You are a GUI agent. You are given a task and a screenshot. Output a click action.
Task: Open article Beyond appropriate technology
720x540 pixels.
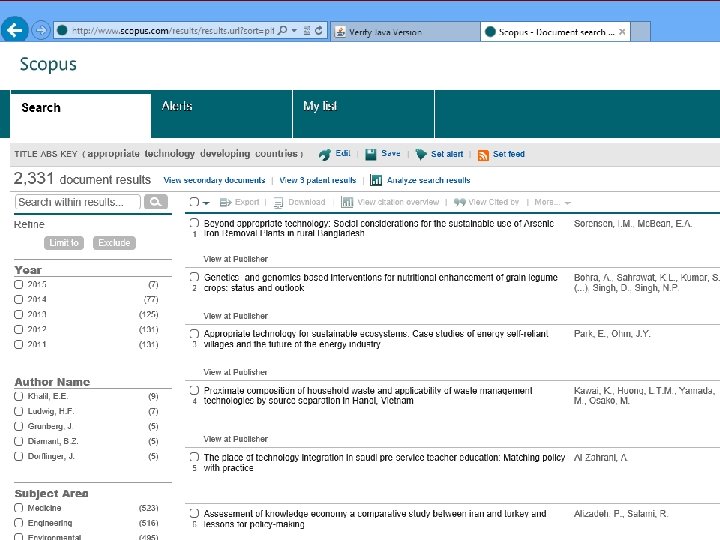[x=379, y=228]
